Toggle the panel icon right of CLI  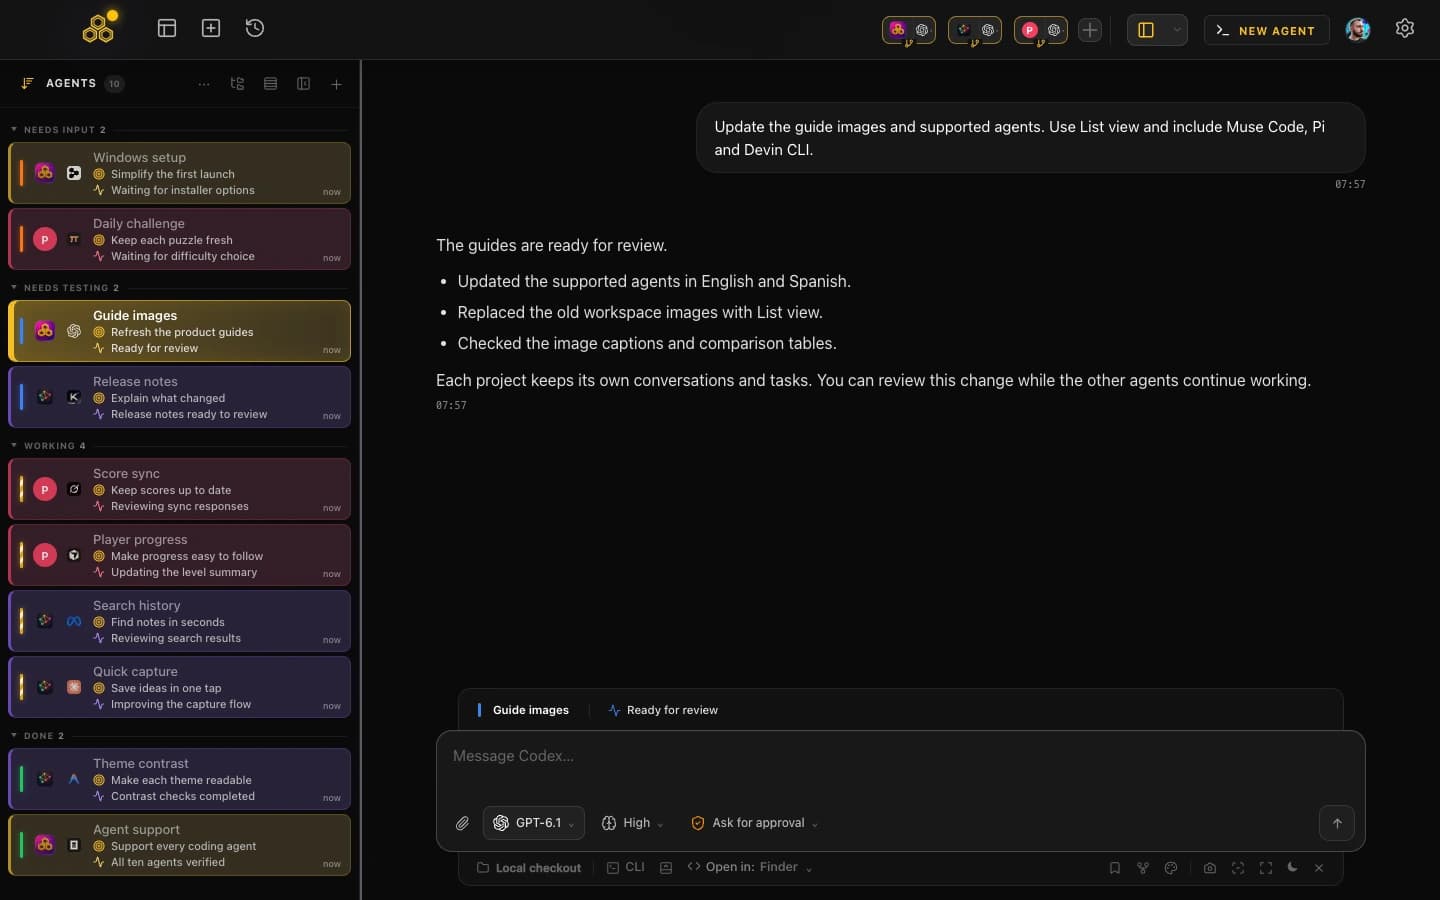pos(666,868)
